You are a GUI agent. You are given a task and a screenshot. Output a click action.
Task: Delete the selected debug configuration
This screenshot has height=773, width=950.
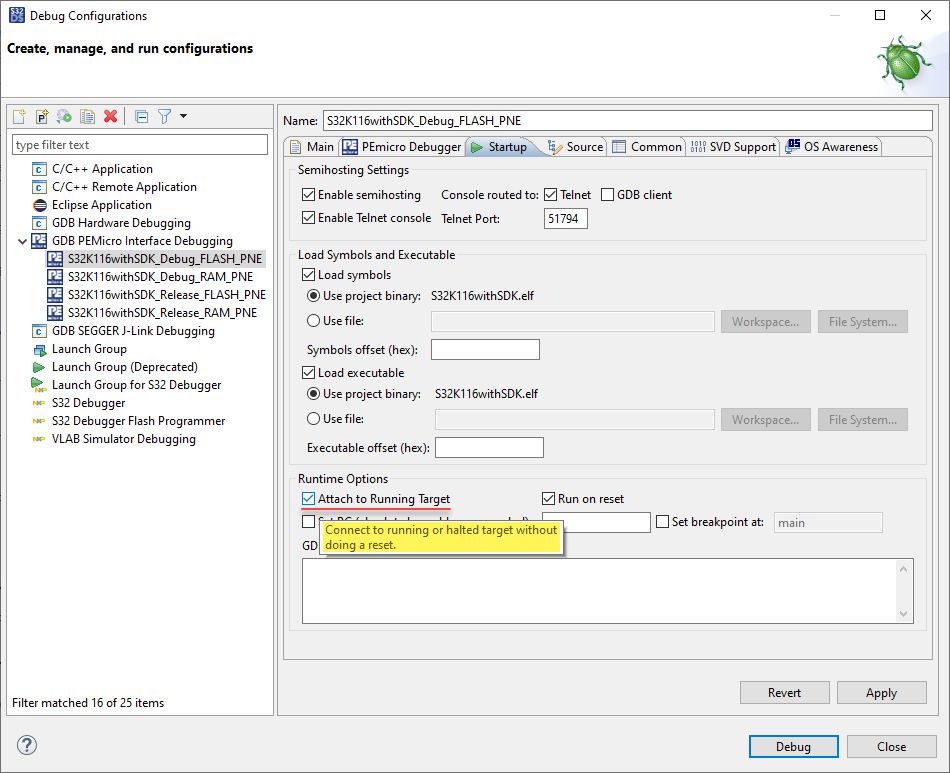[x=110, y=116]
